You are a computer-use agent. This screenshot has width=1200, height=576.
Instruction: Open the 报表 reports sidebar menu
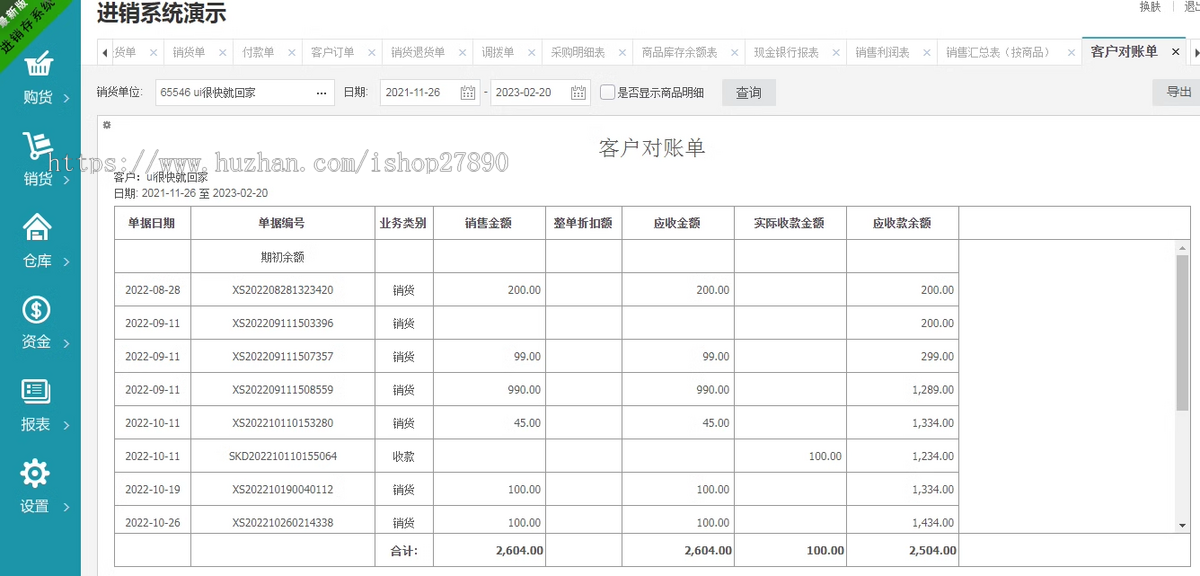click(x=40, y=407)
